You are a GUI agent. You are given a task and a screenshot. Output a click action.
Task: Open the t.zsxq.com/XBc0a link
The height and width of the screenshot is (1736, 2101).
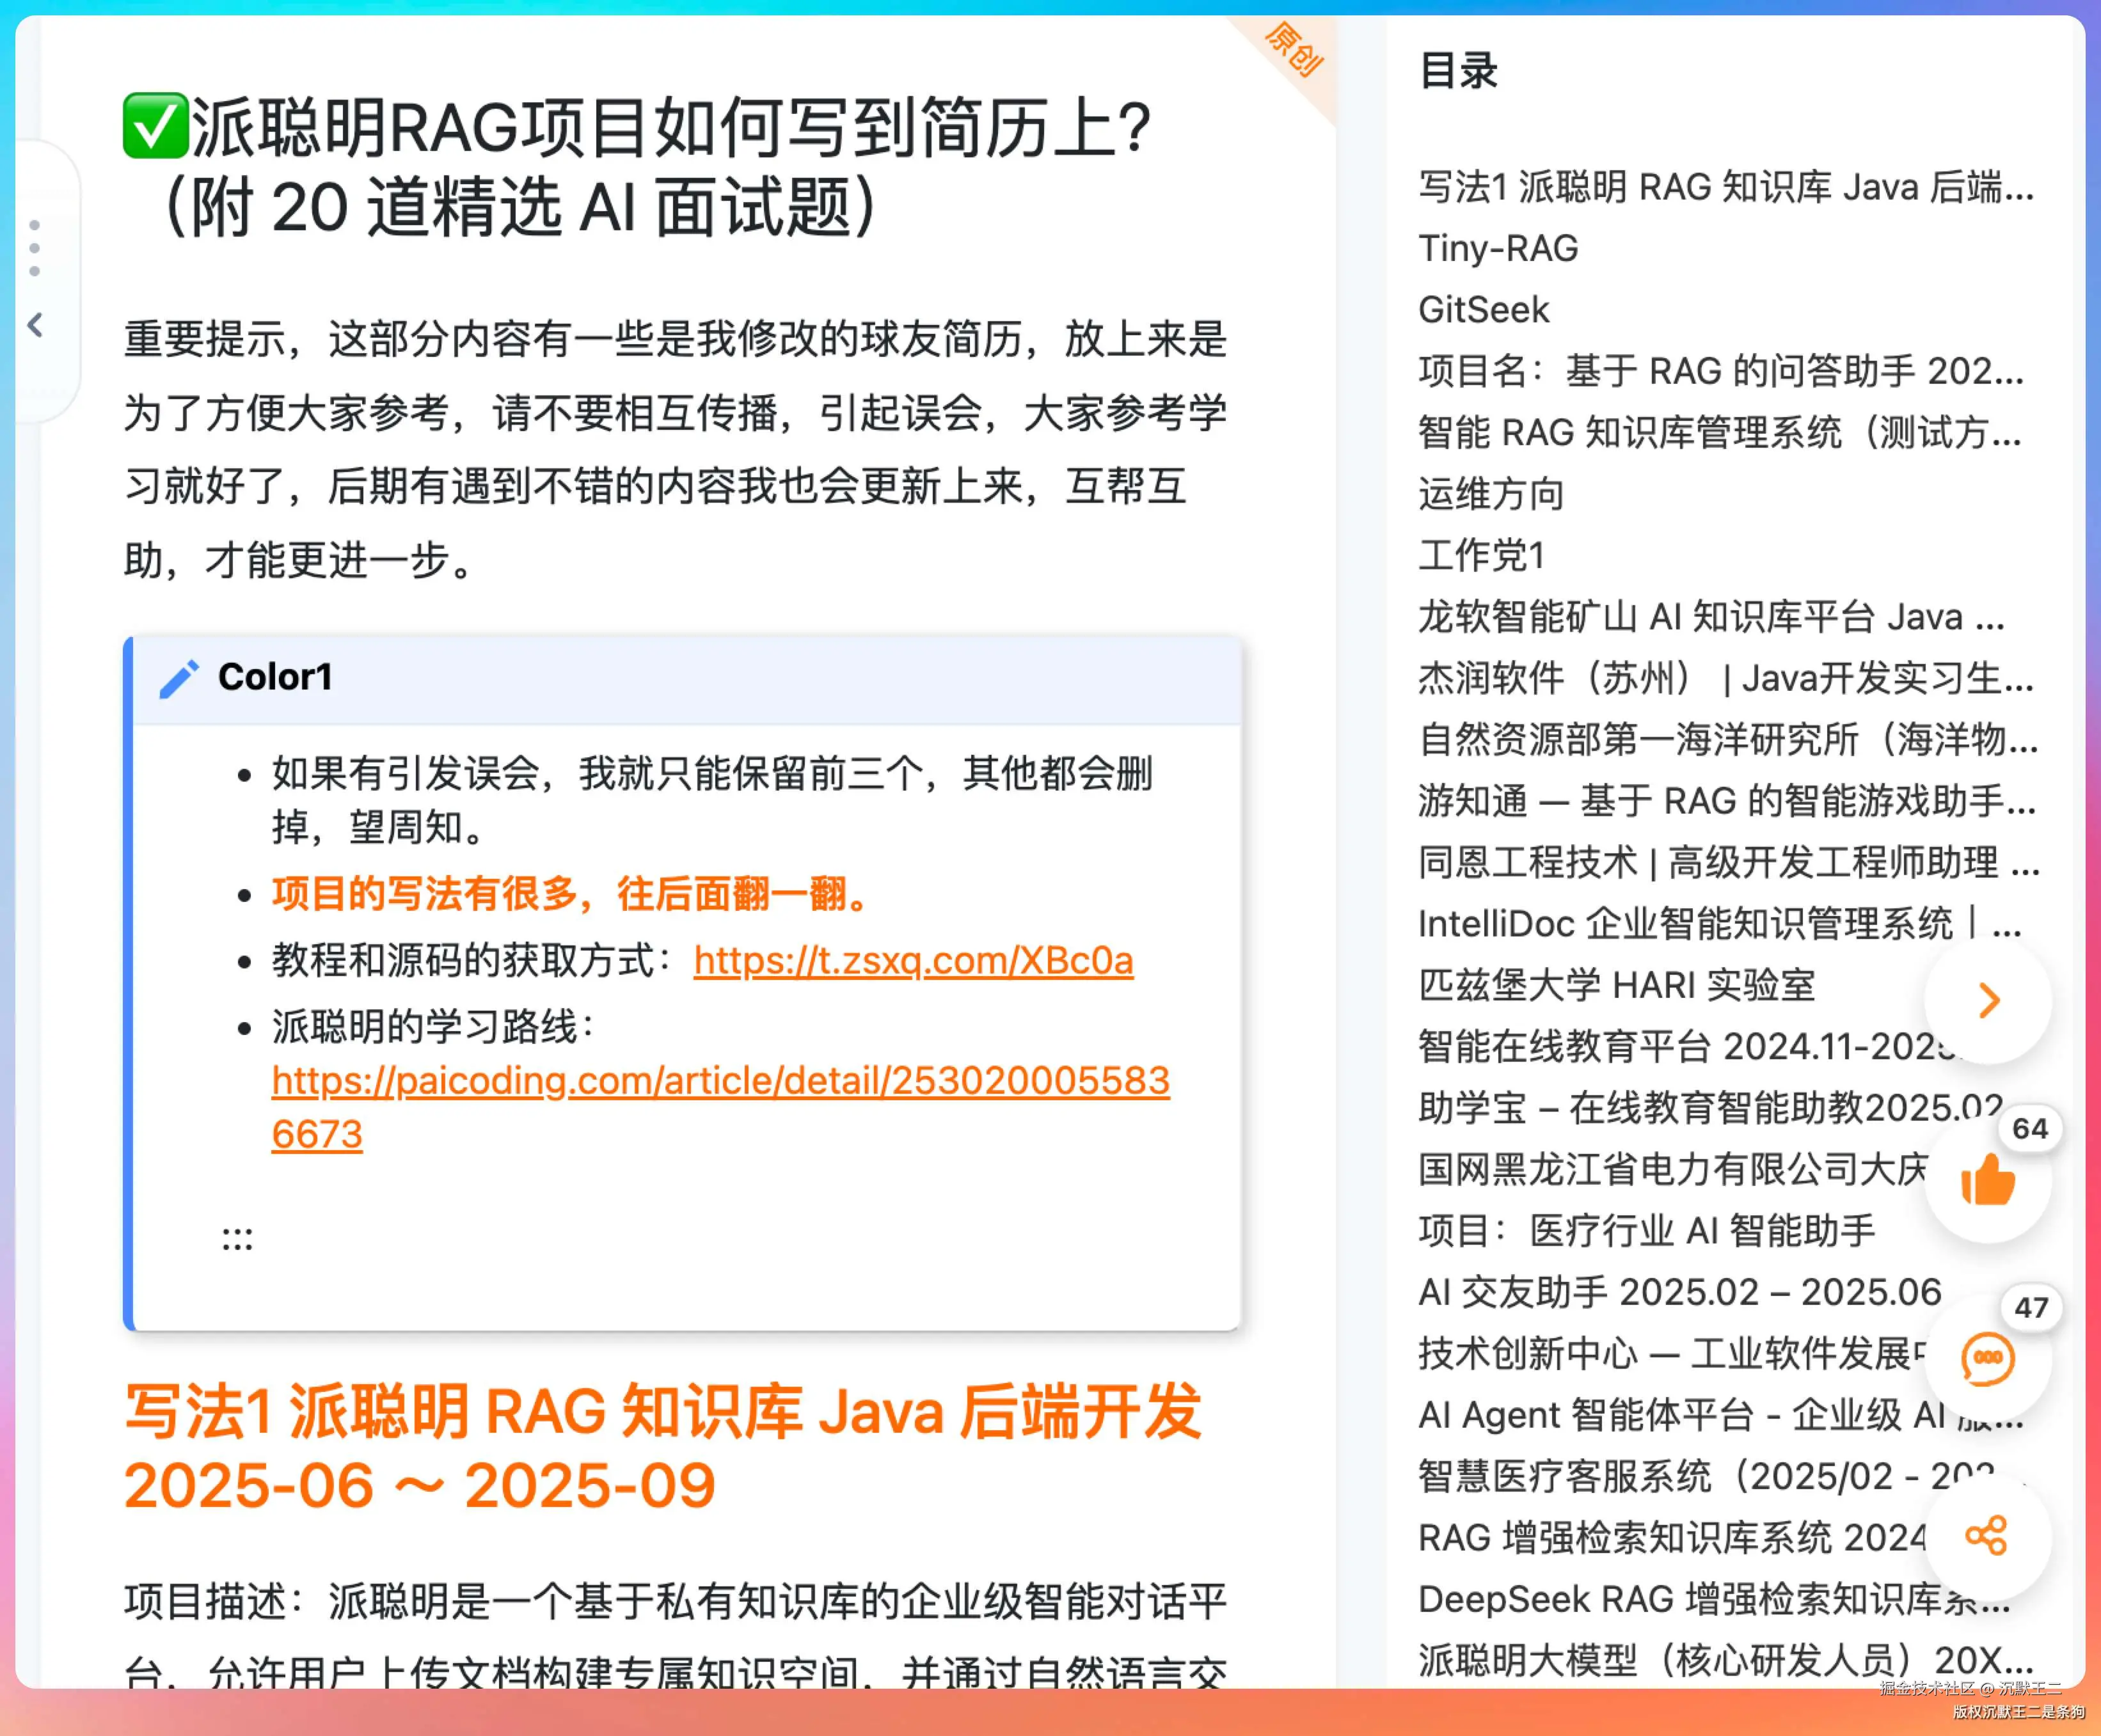(913, 960)
